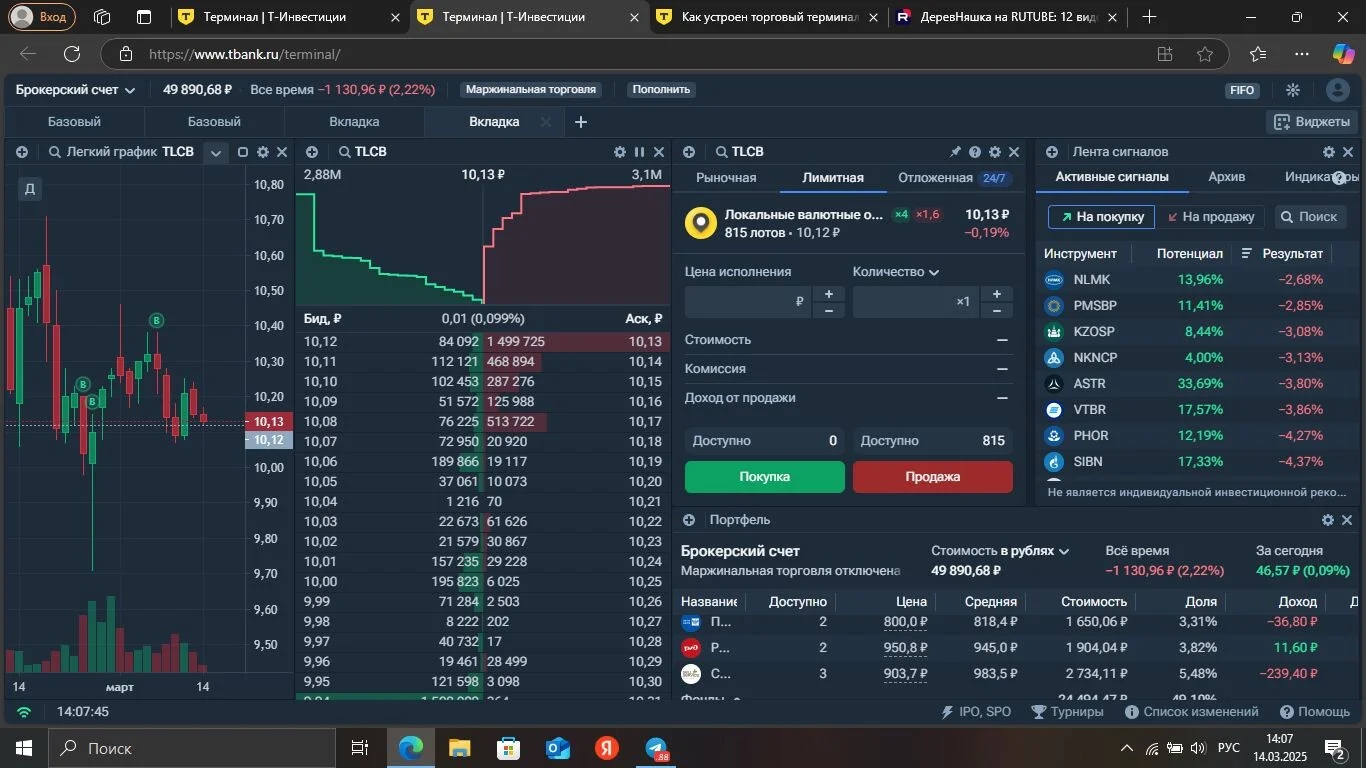The width and height of the screenshot is (1366, 768).
Task: Open the Виджеты panel
Action: point(1311,122)
